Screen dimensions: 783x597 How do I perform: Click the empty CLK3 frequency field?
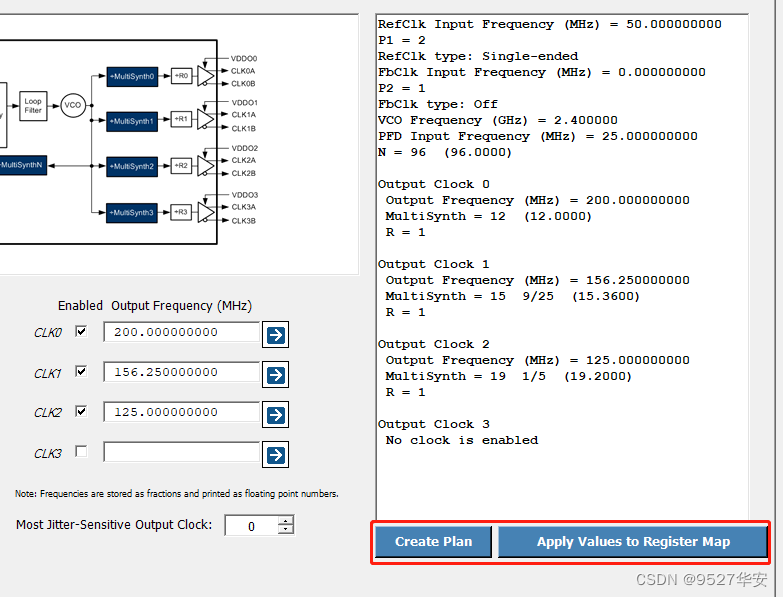tap(182, 452)
